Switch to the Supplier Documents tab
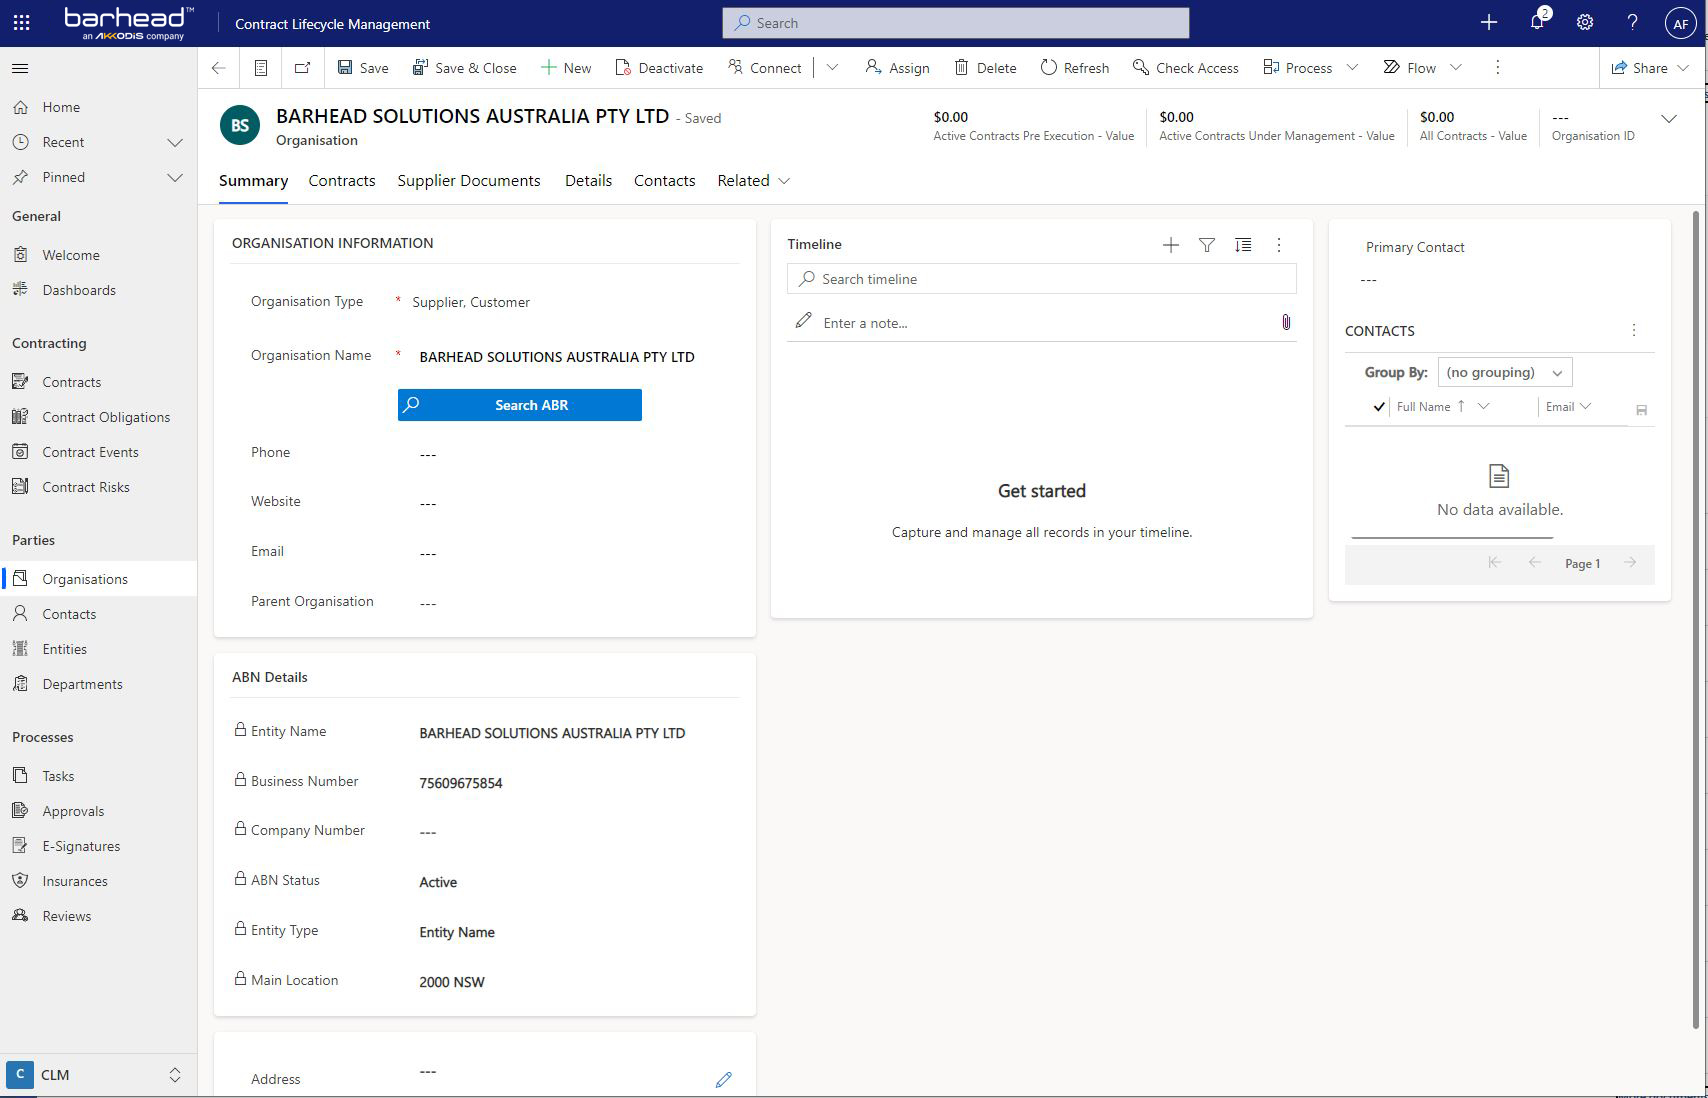 point(468,181)
